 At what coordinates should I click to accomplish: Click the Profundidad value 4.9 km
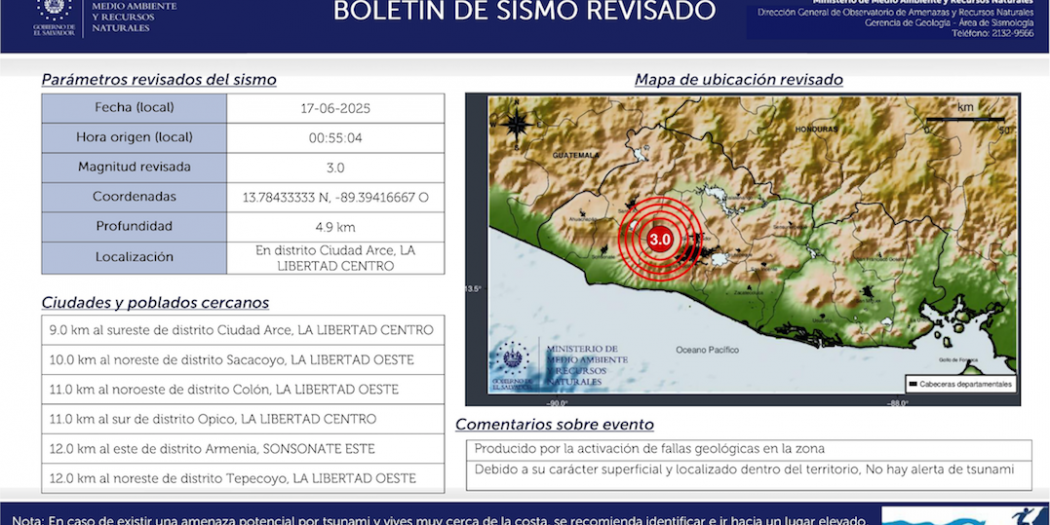tap(335, 227)
